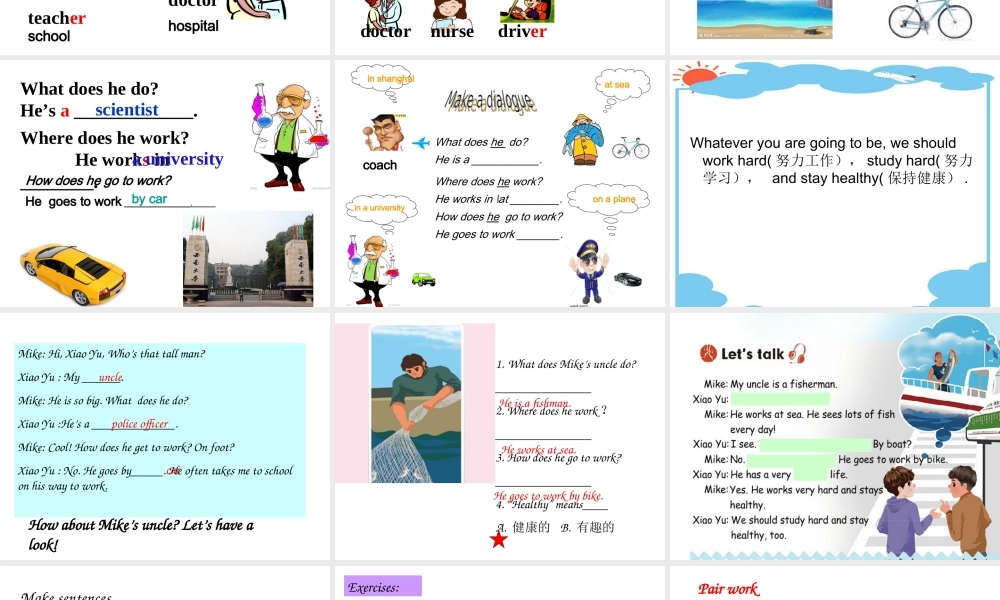The image size is (1000, 600).
Task: Open the Mike and Xiao Yu dialogue slide
Action: coord(165,437)
